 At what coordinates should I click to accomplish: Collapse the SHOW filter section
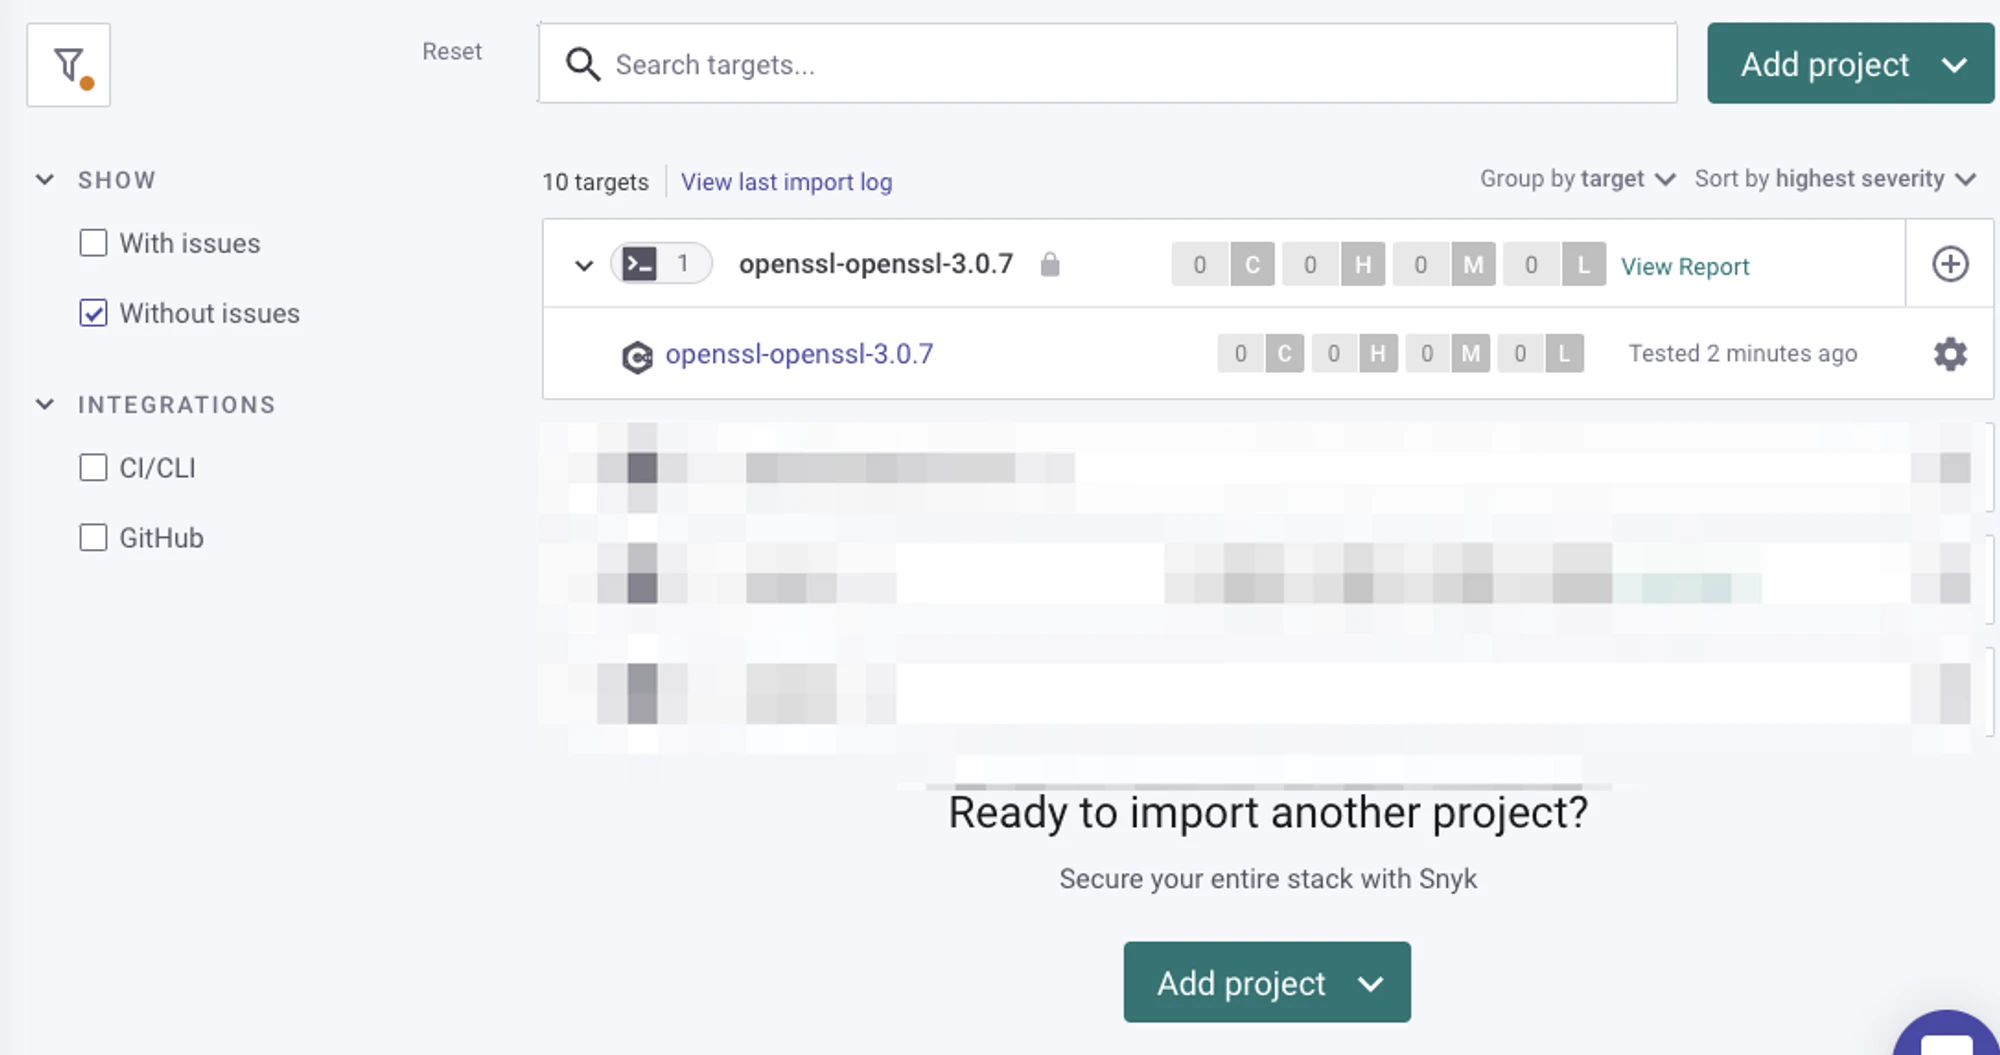tap(45, 180)
